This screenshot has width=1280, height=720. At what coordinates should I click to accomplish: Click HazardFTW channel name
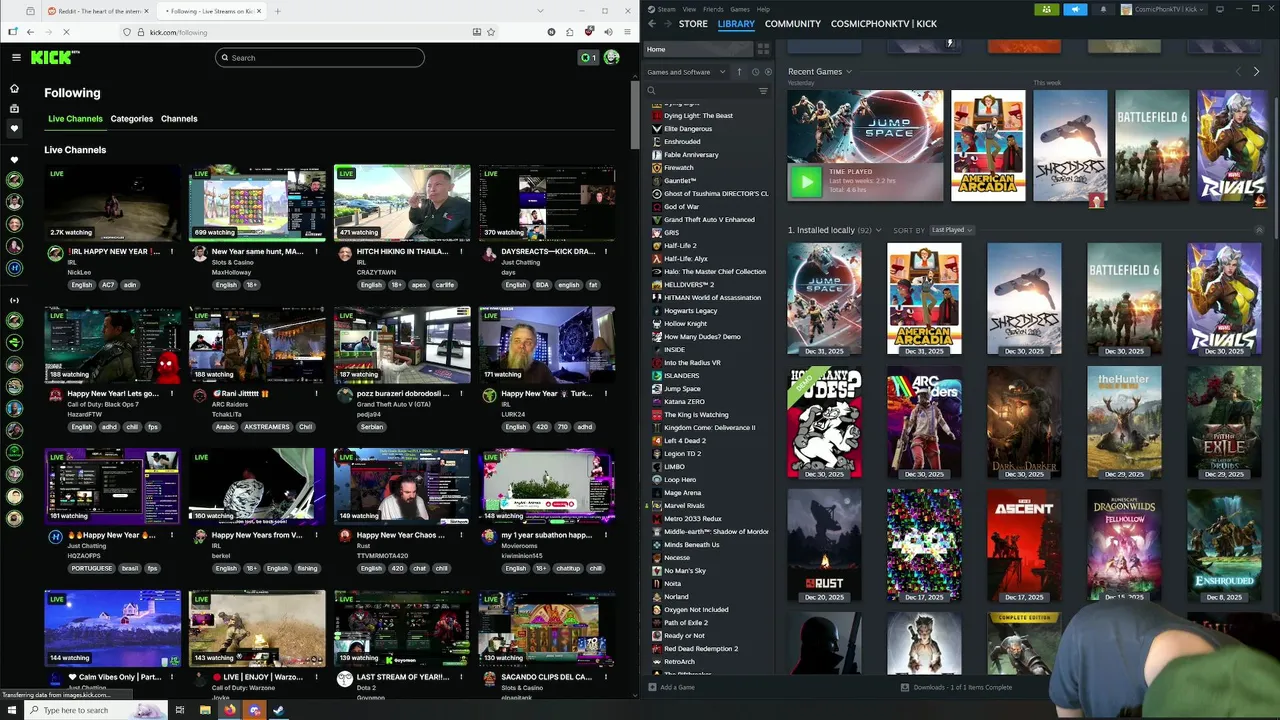coord(84,414)
